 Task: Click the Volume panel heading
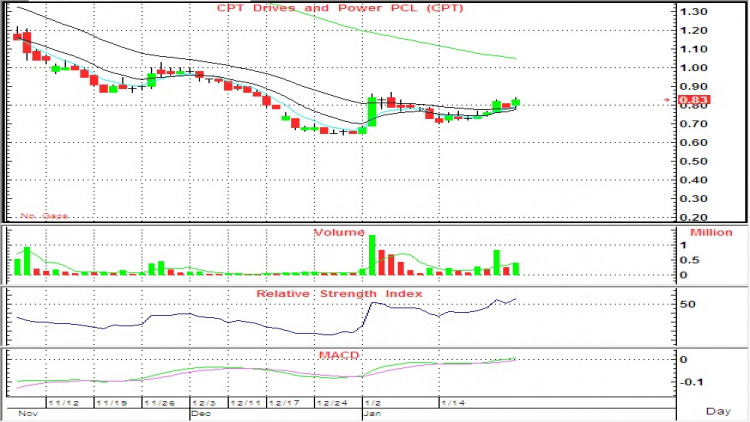(x=339, y=233)
